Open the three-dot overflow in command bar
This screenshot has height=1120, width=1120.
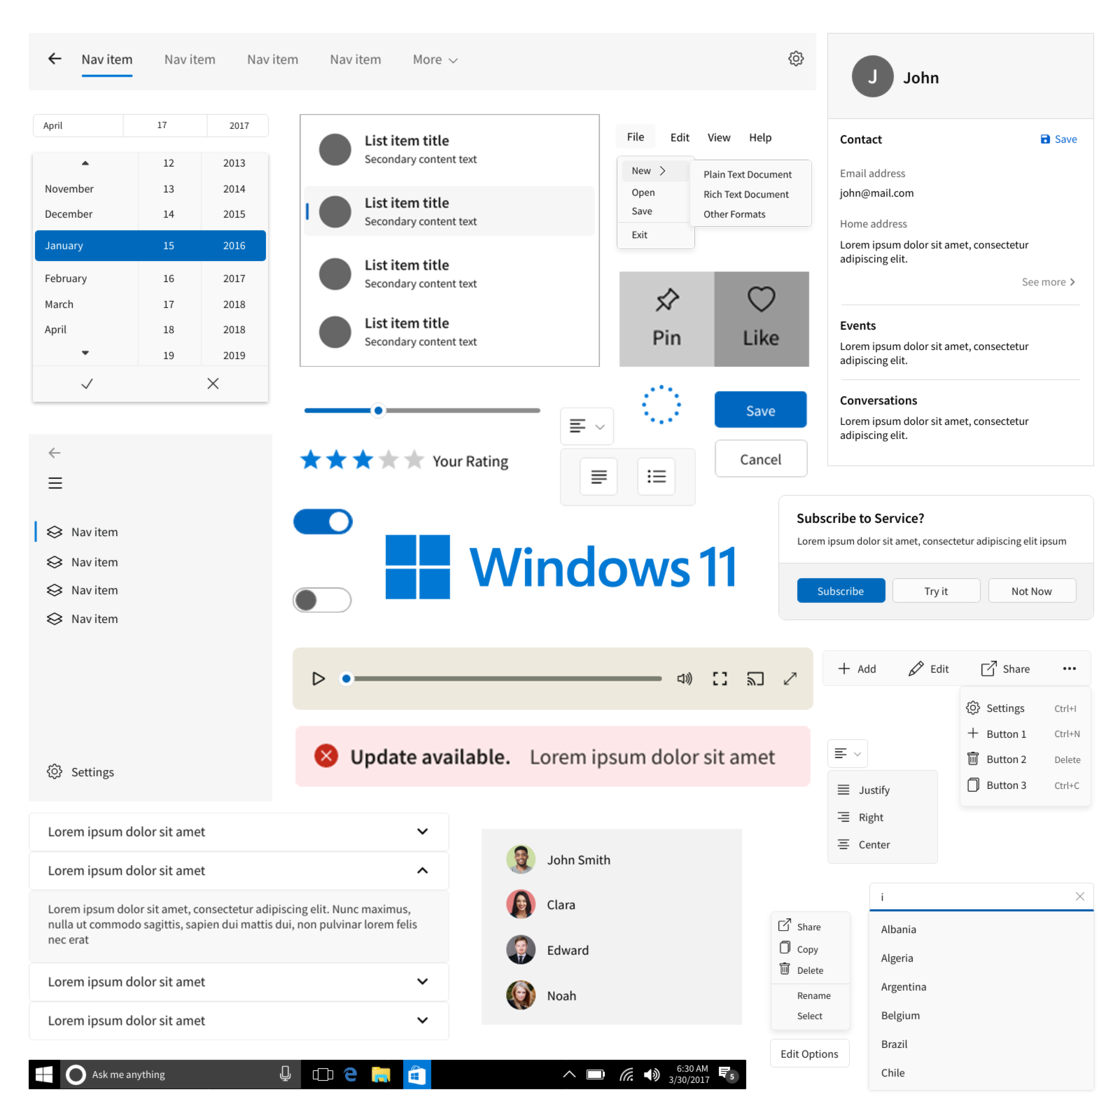(1069, 669)
